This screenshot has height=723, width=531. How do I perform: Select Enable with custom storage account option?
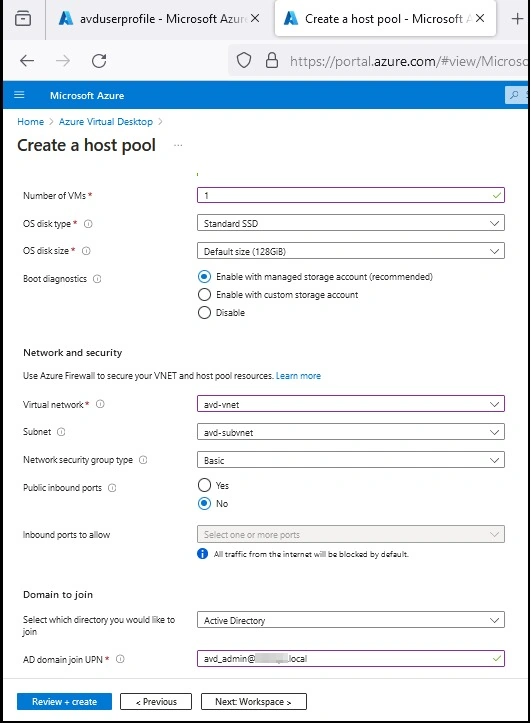[x=204, y=295]
